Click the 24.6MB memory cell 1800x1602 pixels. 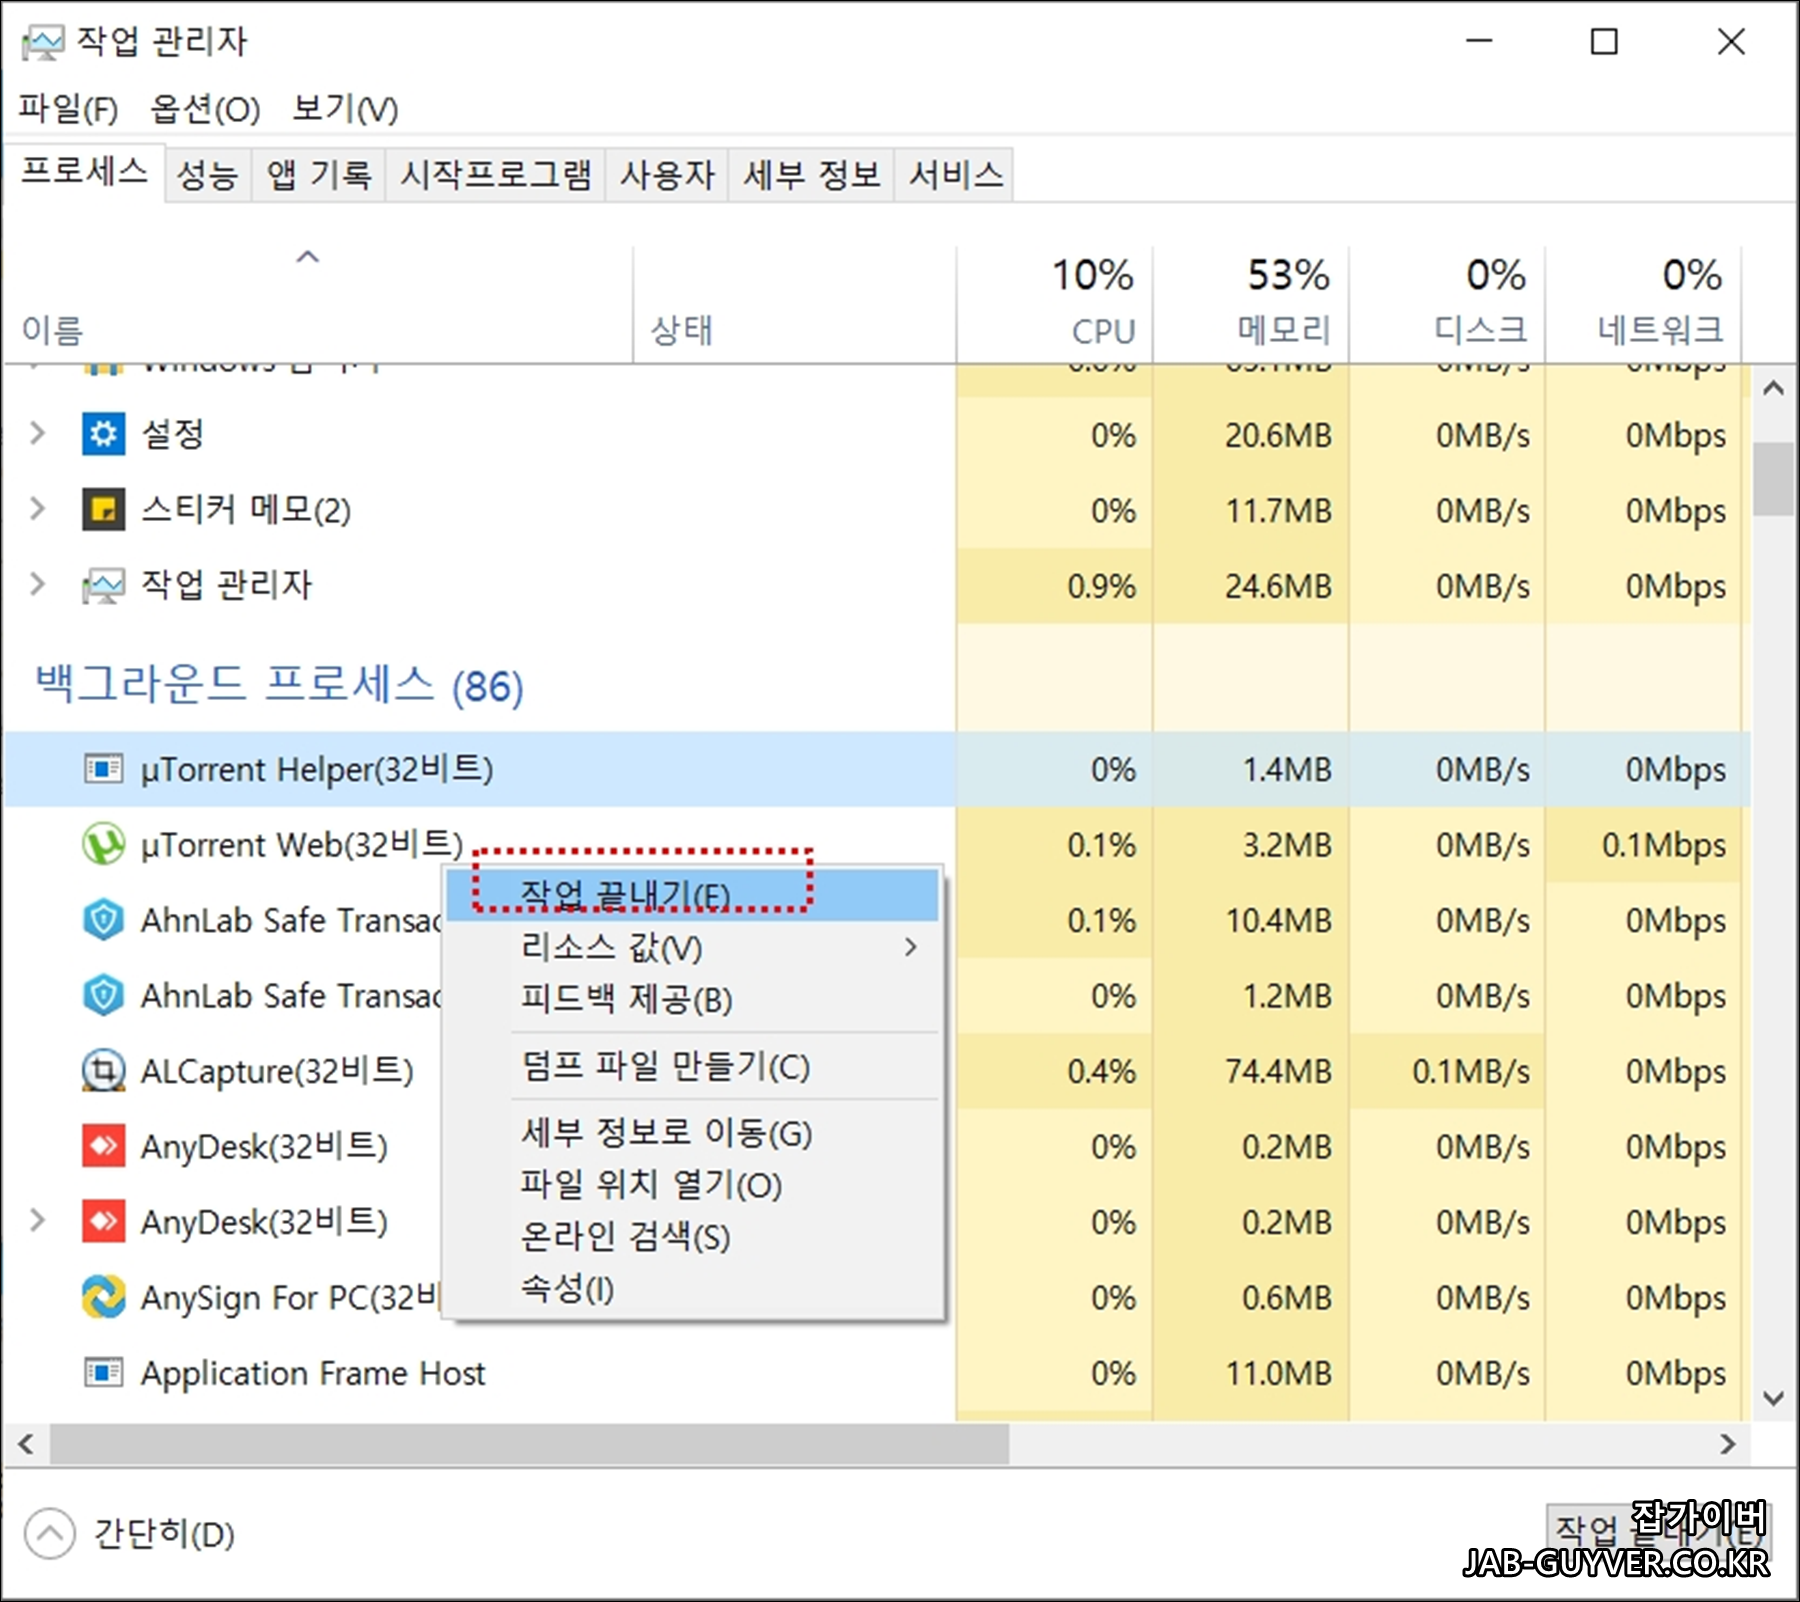point(1250,585)
